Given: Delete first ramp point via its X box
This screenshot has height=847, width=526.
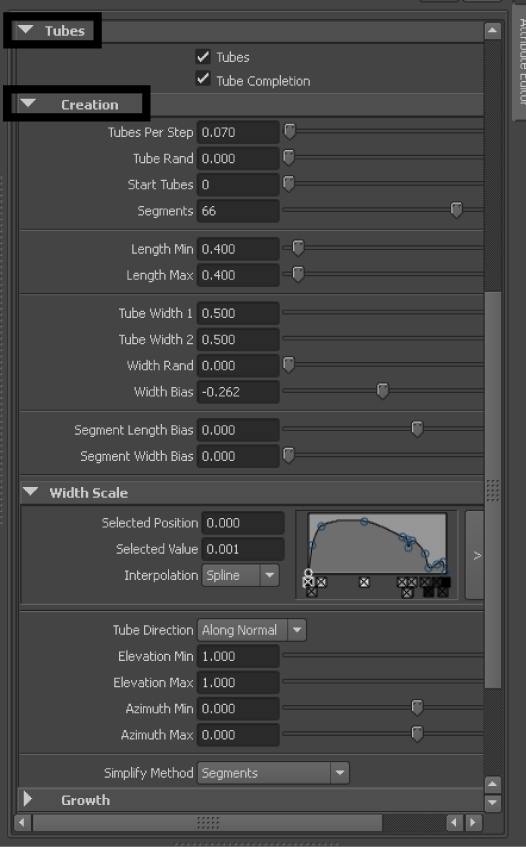Looking at the screenshot, I should click(x=308, y=582).
